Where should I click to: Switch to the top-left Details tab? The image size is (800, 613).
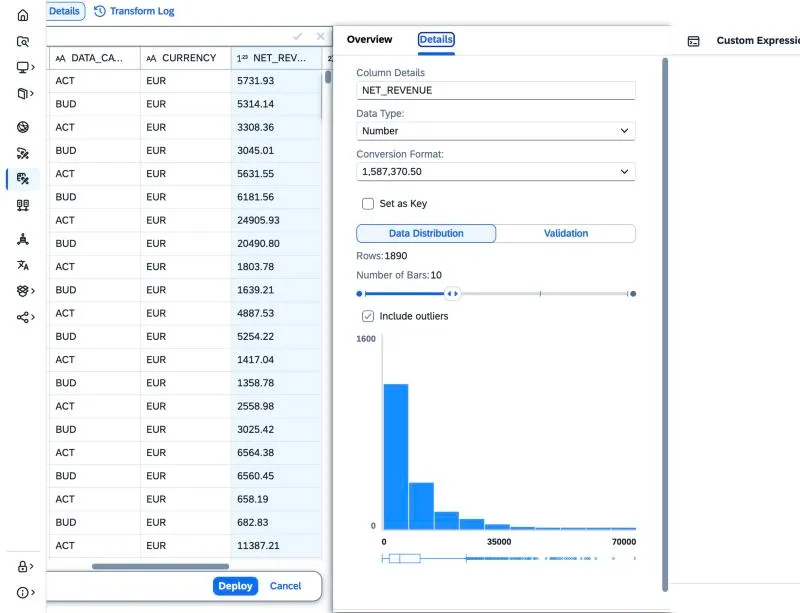(x=64, y=11)
